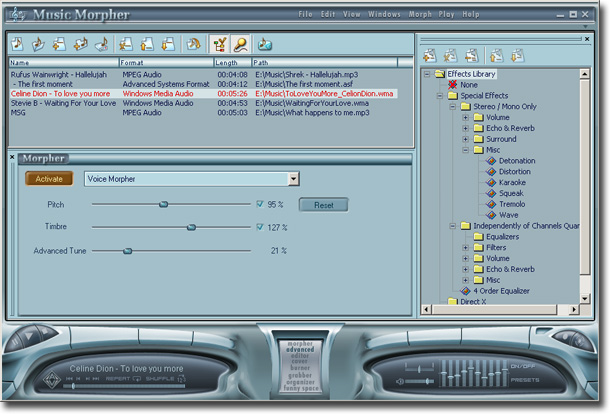Click the add file plus-page playlist icon
This screenshot has height=414, width=610.
coord(59,44)
